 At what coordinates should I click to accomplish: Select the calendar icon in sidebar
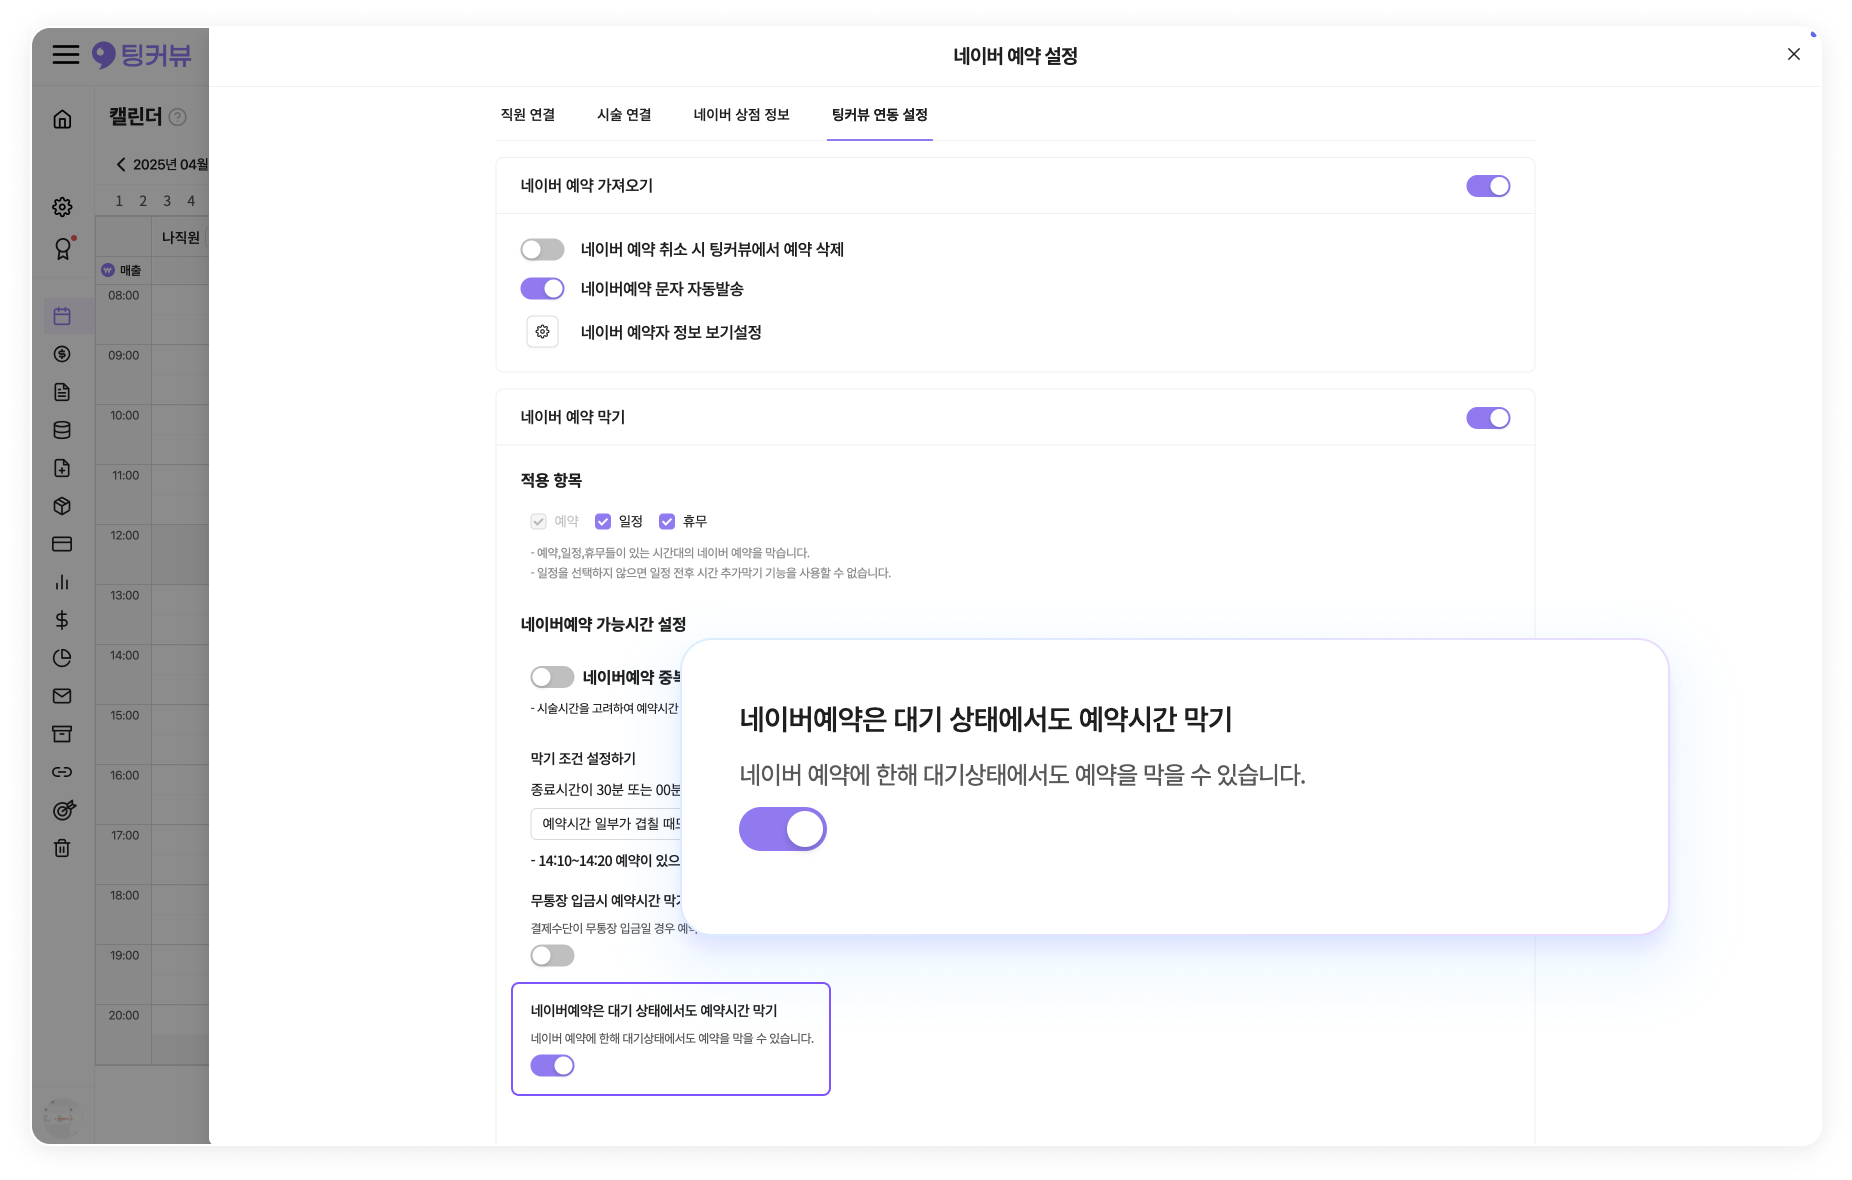click(62, 316)
